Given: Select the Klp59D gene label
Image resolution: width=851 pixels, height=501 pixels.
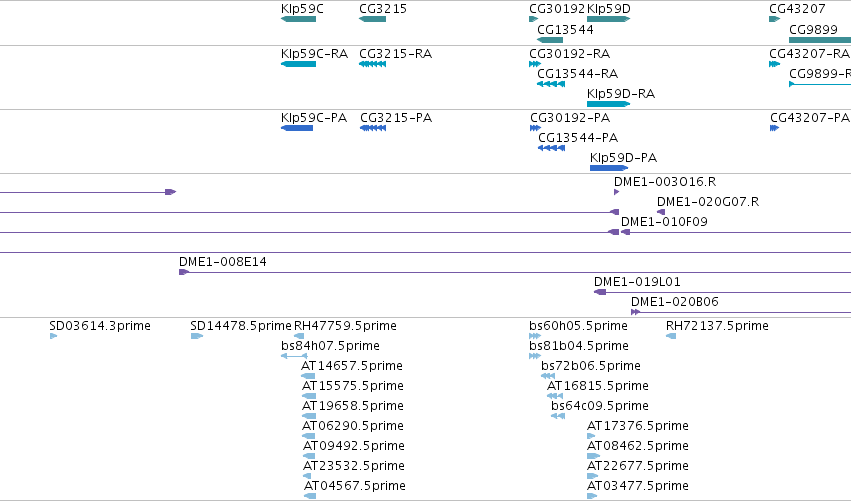Looking at the screenshot, I should click(x=609, y=9).
